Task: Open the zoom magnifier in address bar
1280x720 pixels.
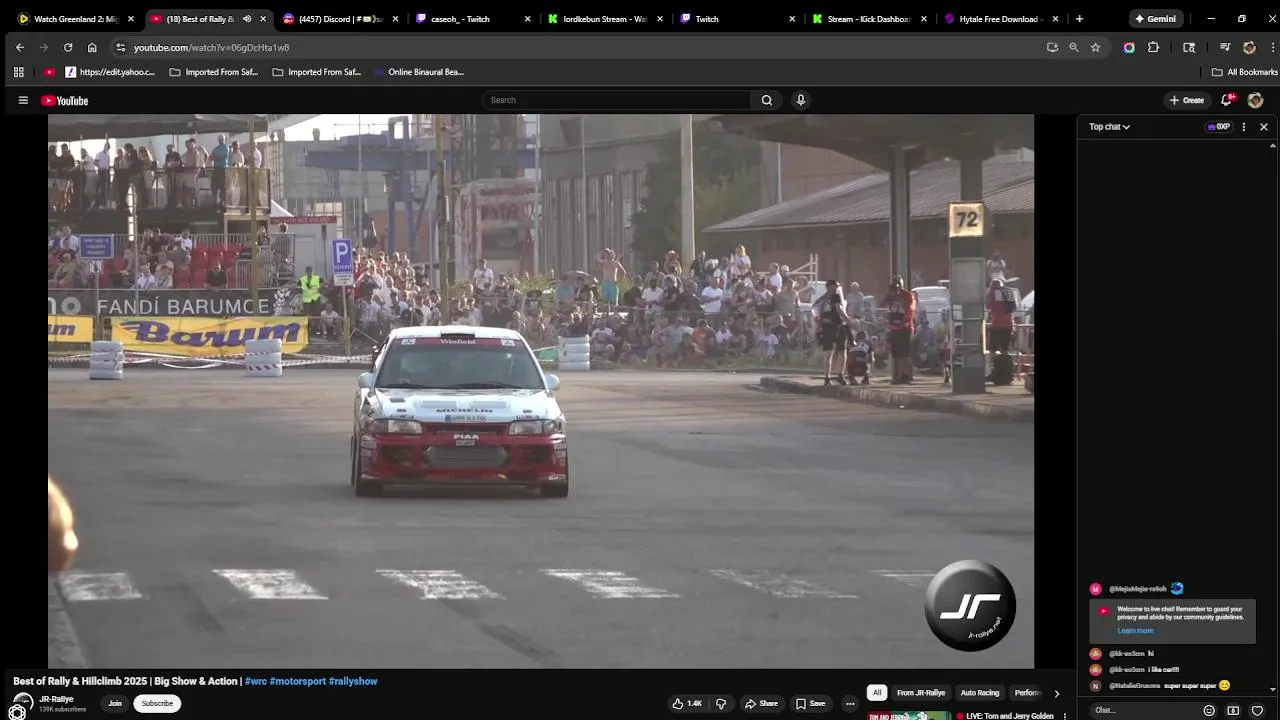Action: point(1074,47)
